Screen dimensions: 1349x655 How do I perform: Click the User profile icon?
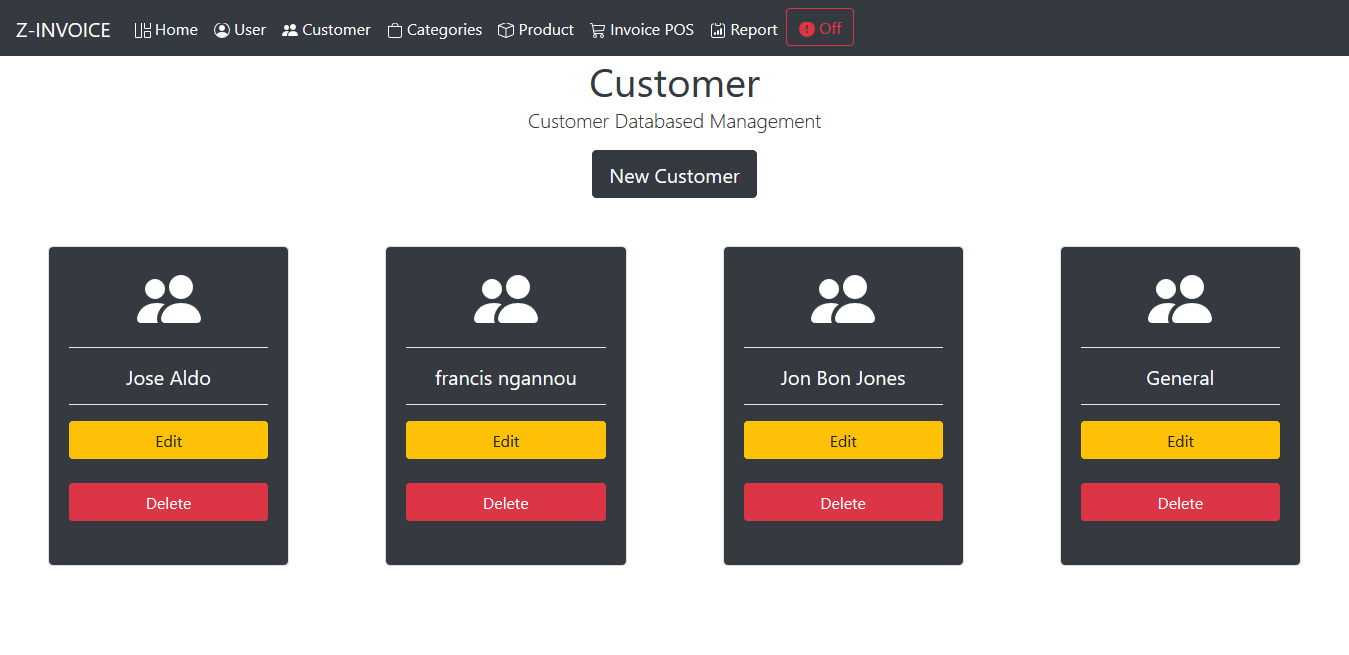click(x=222, y=30)
